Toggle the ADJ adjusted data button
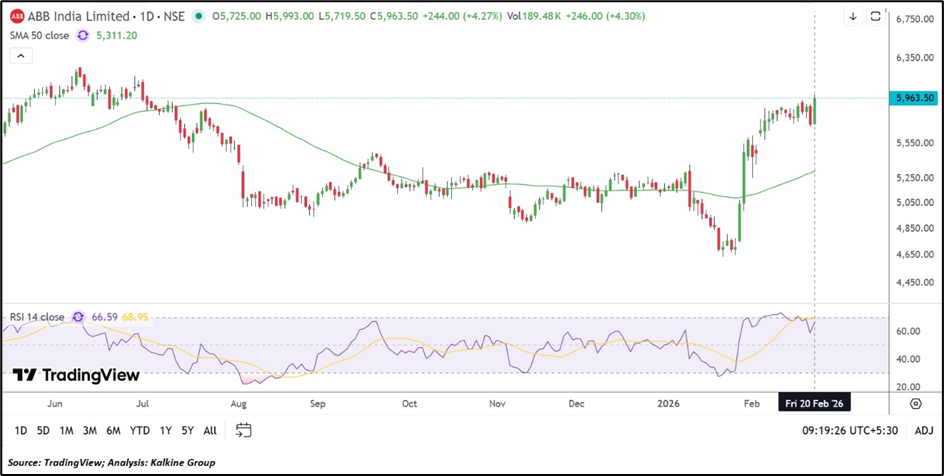 (x=923, y=430)
